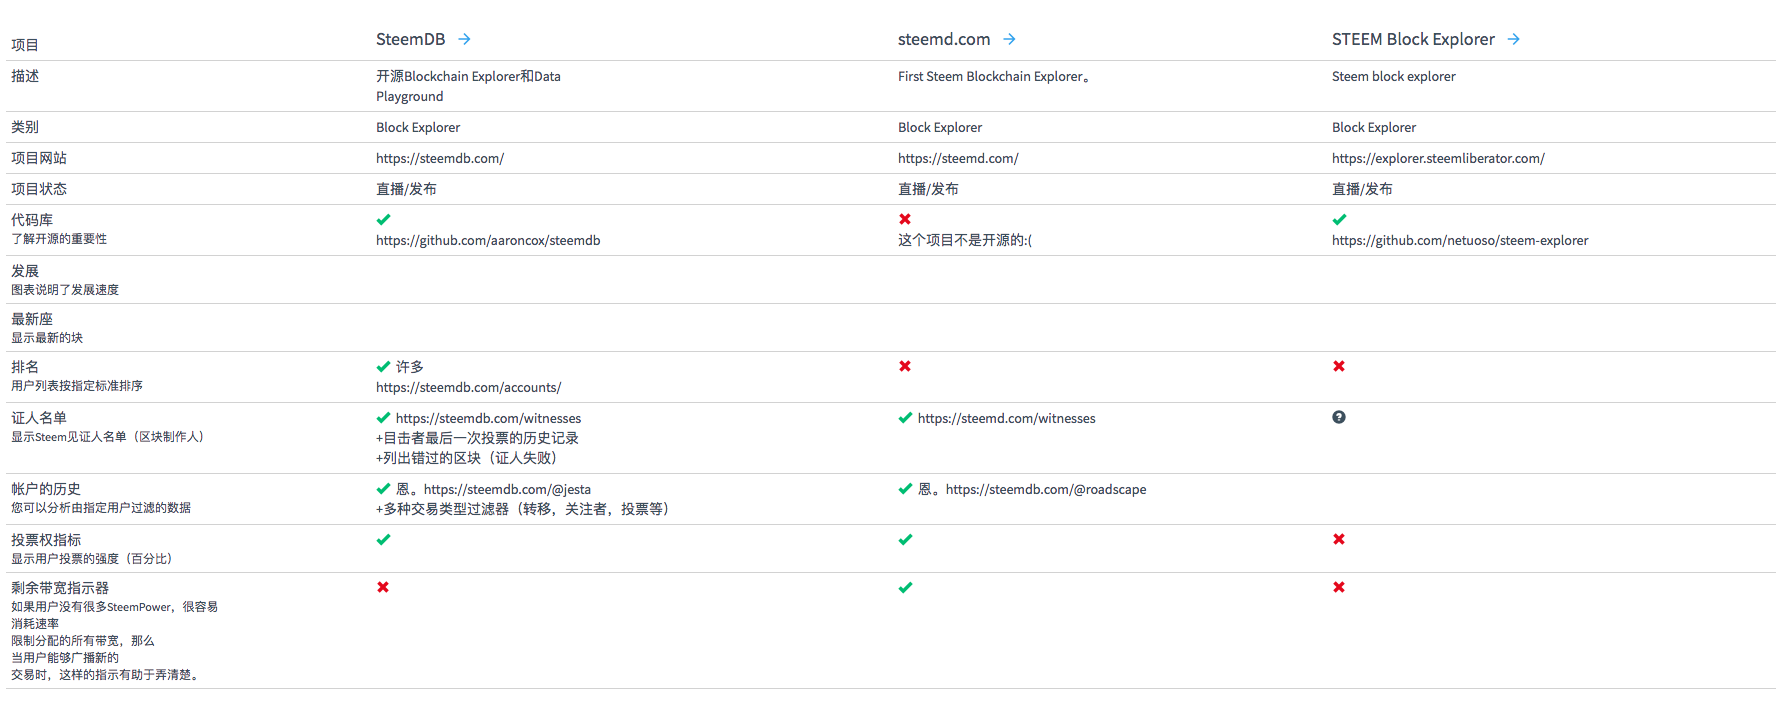Click the check before steemd.com/witnesses link
1787x704 pixels.
tap(905, 418)
